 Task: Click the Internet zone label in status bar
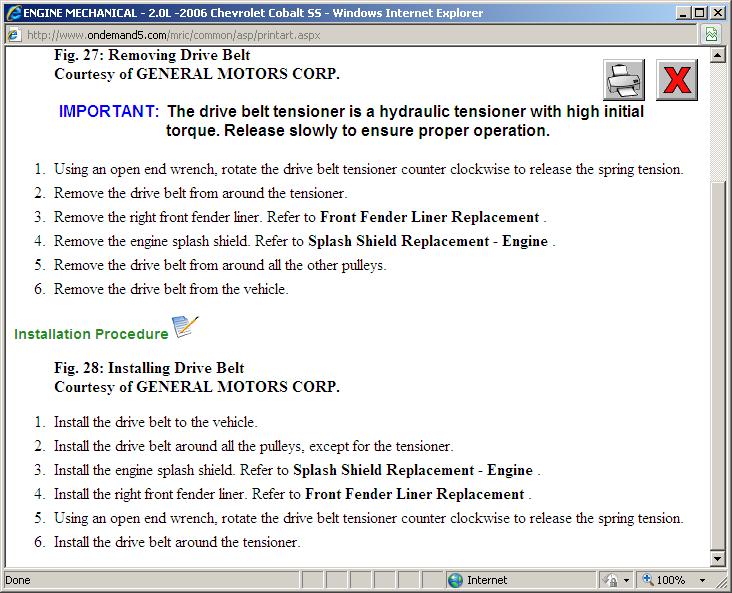point(487,580)
